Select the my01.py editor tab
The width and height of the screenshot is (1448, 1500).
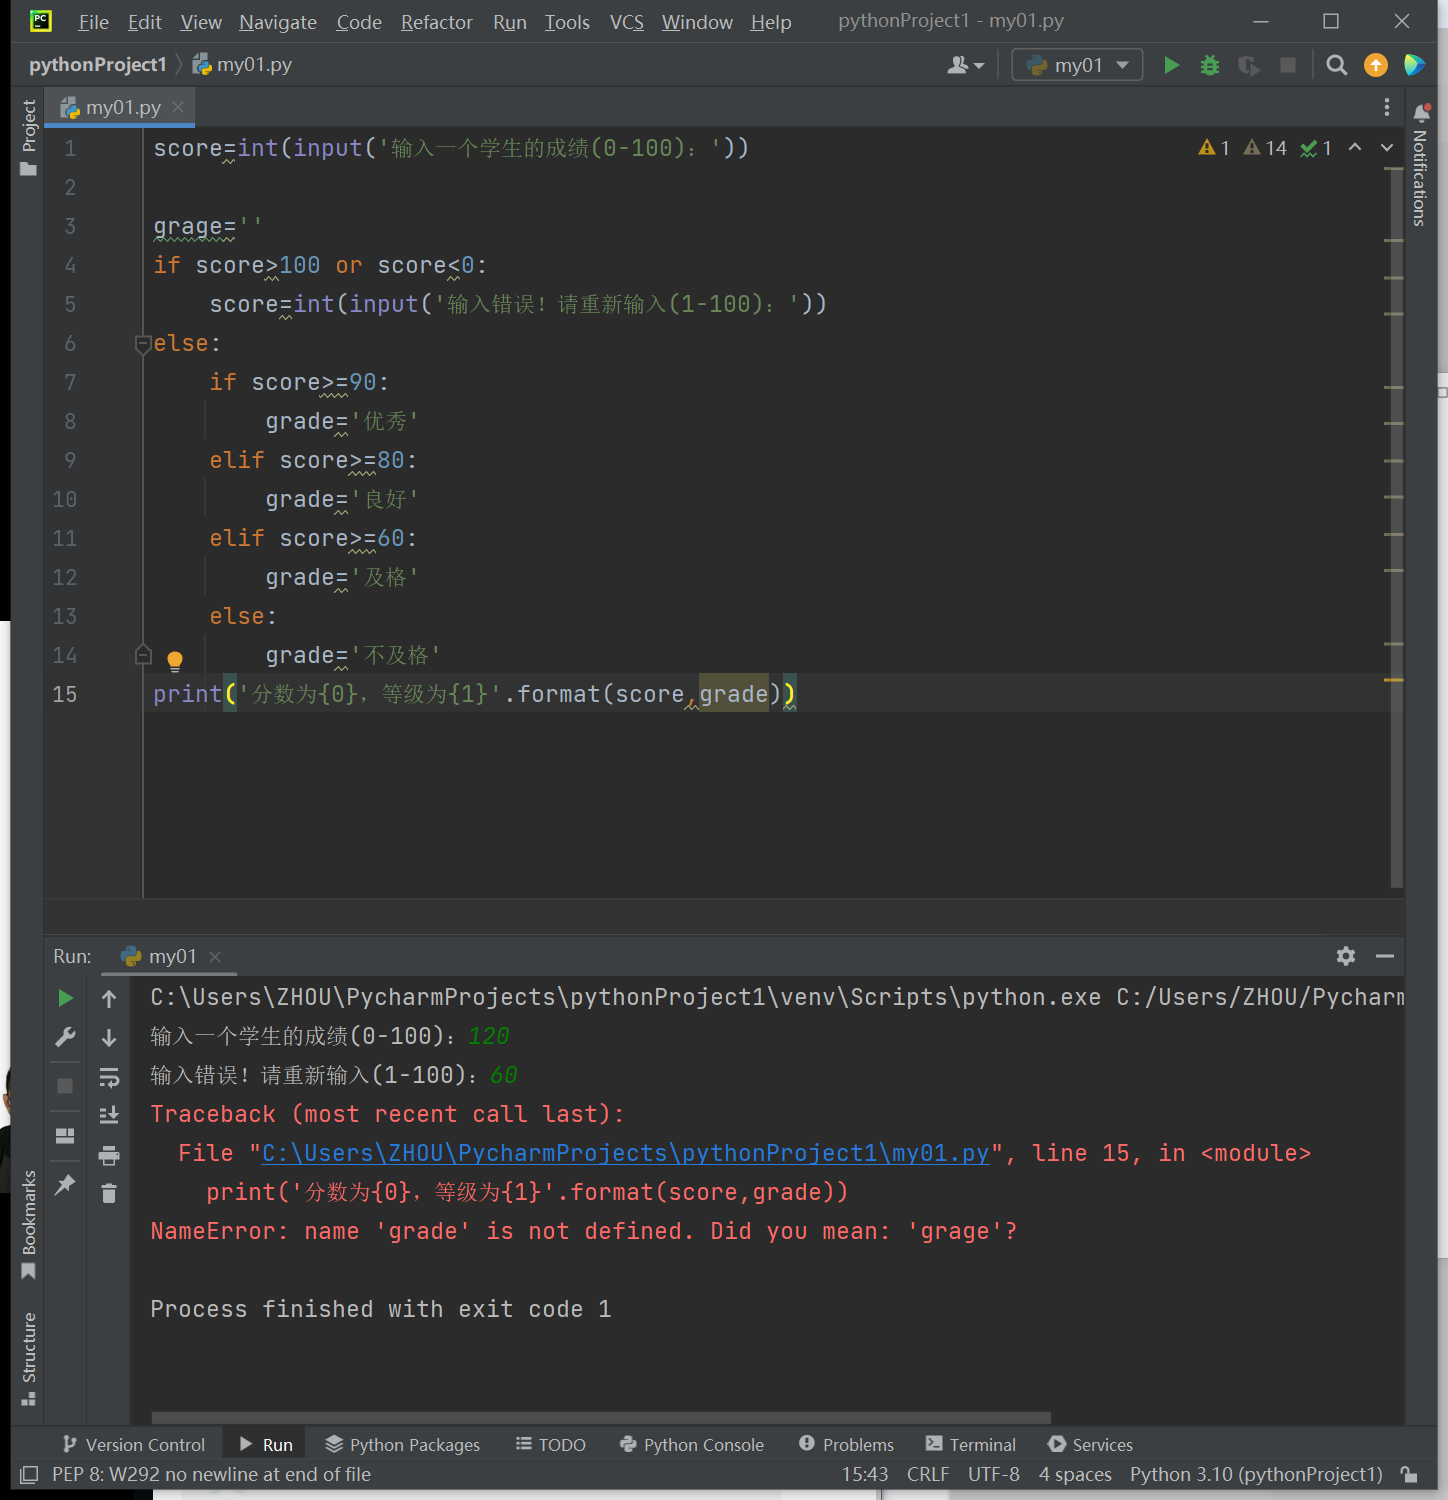pos(122,107)
